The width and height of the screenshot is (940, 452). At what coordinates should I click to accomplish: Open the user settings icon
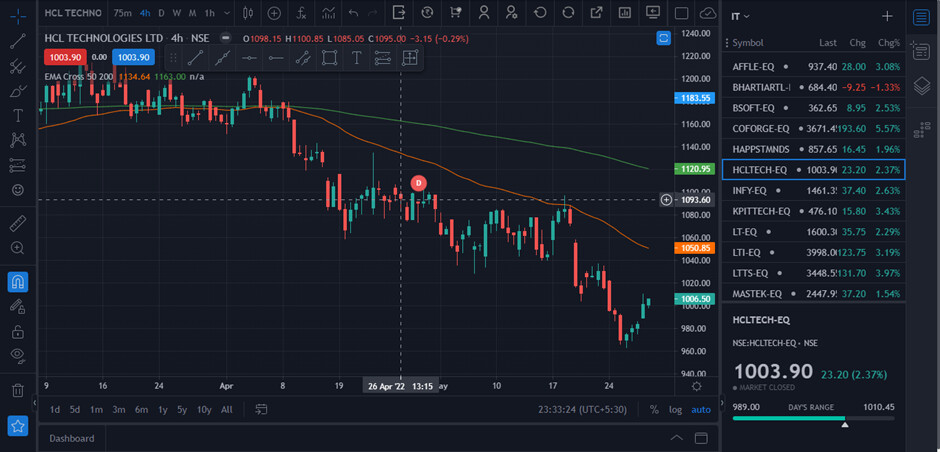(x=511, y=13)
